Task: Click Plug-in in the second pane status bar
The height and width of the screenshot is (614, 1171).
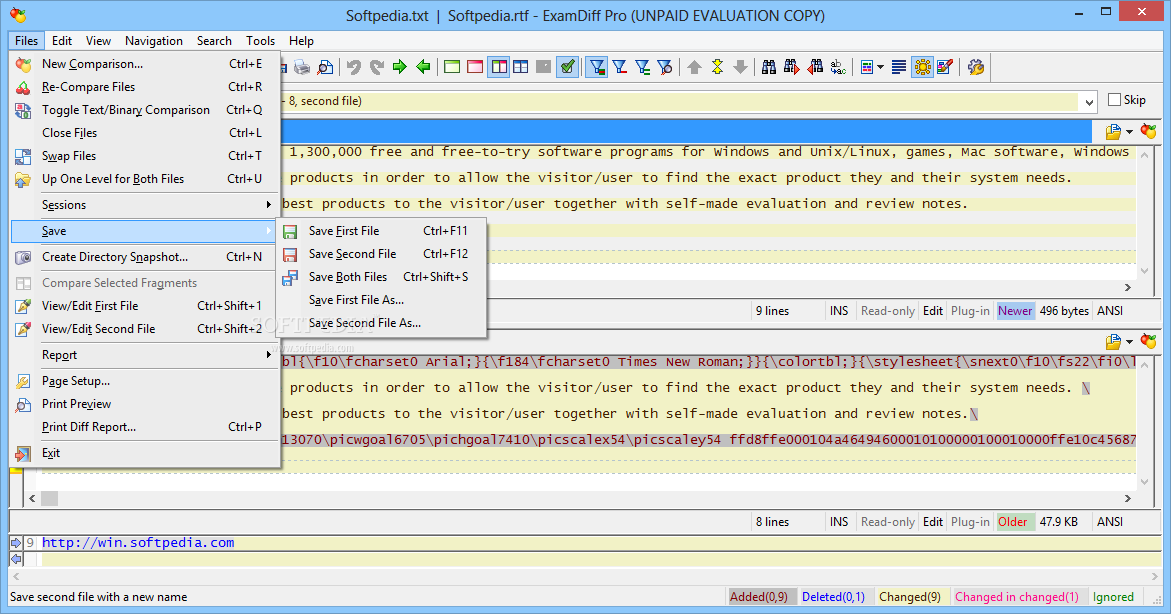Action: coord(970,522)
